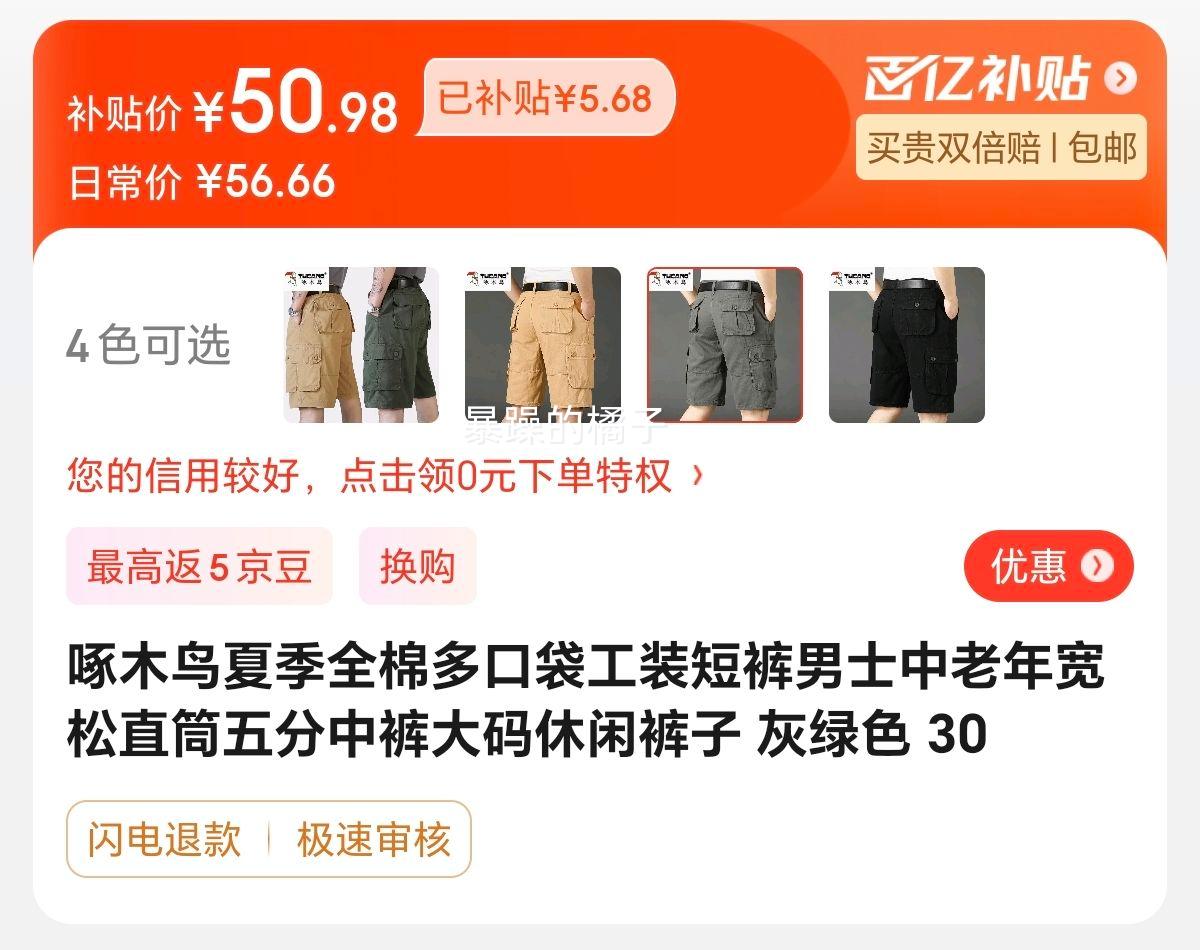Tap the 4色可选 color count label
The width and height of the screenshot is (1200, 950).
click(x=149, y=346)
